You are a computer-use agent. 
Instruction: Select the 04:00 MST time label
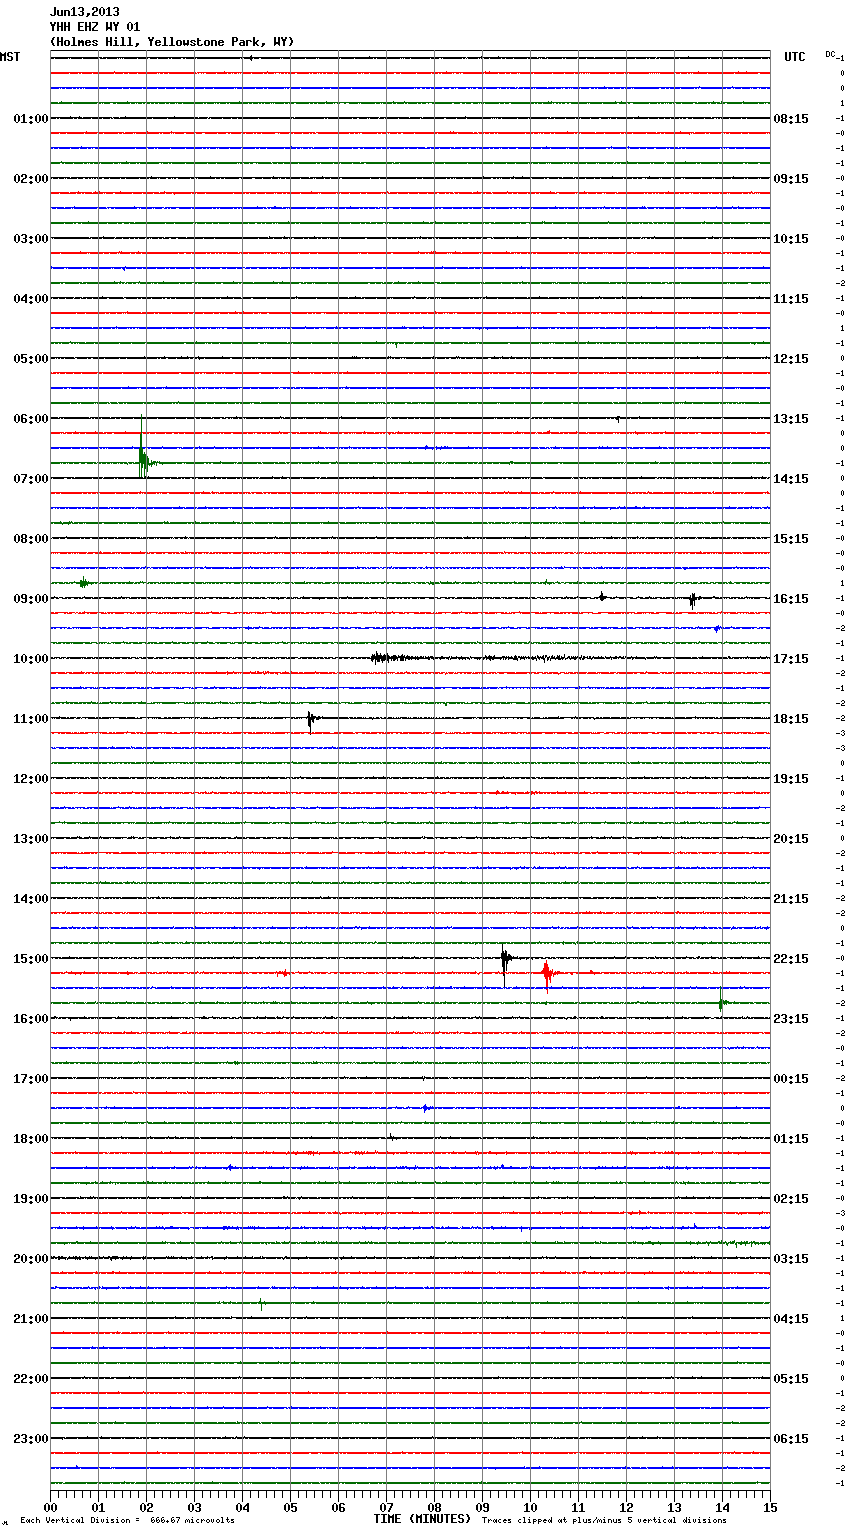pyautogui.click(x=30, y=299)
